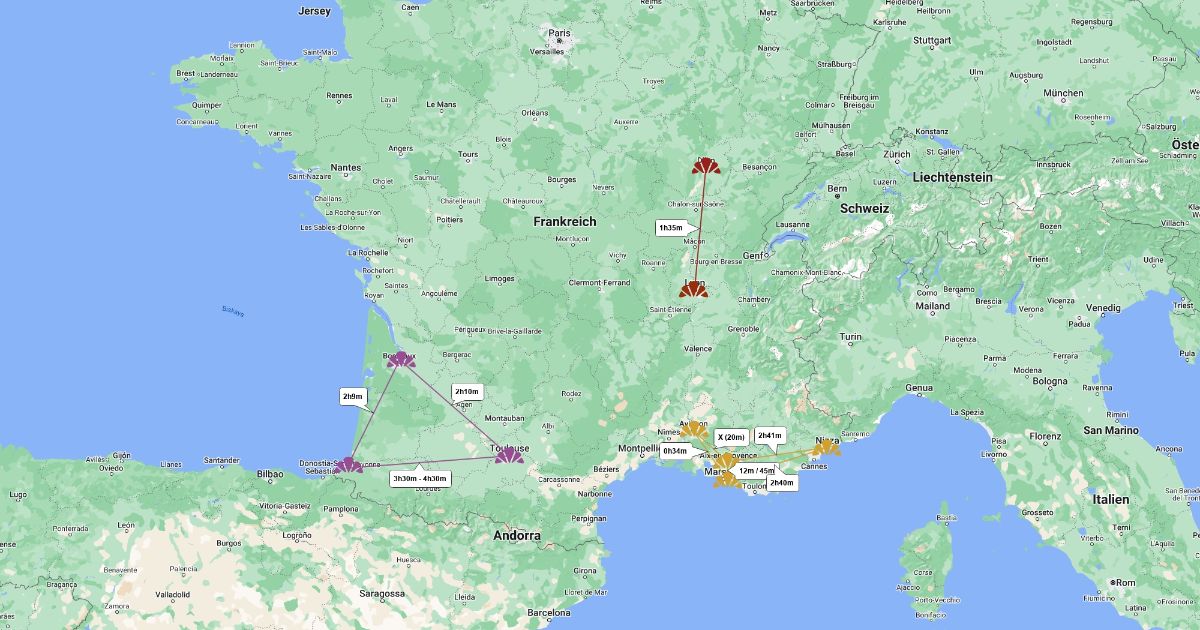
Task: Click the Frankreich country label
Action: pos(565,221)
